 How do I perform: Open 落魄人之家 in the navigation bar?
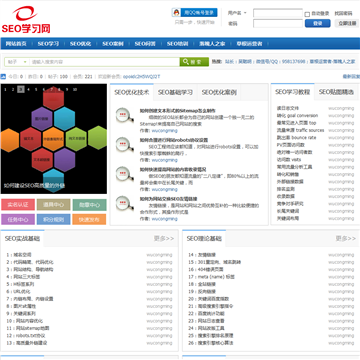pyautogui.click(x=212, y=44)
